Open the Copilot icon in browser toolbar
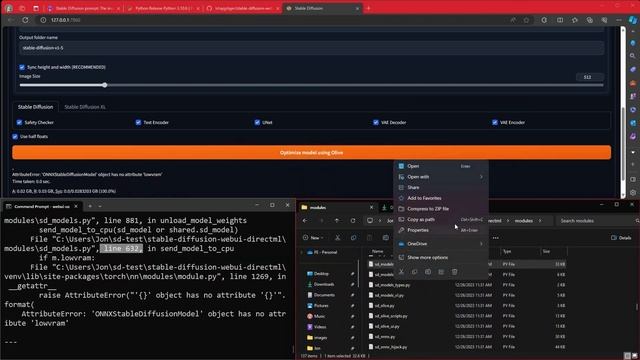 tap(633, 20)
